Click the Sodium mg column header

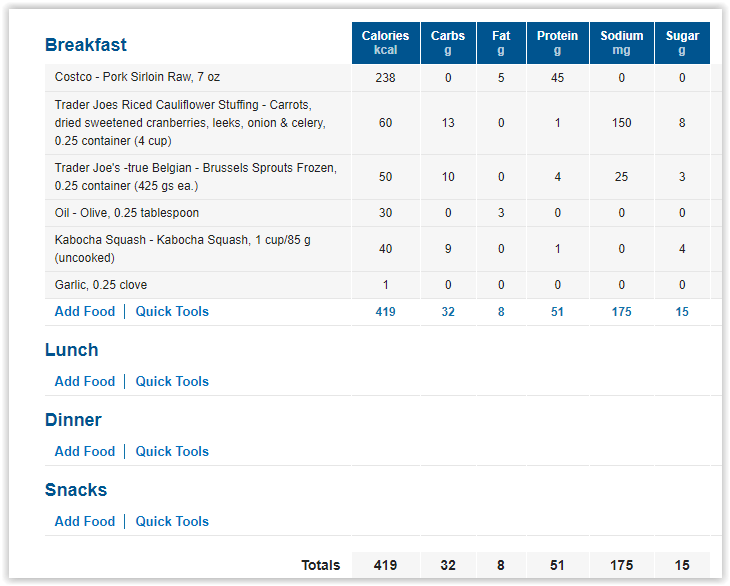pos(622,43)
